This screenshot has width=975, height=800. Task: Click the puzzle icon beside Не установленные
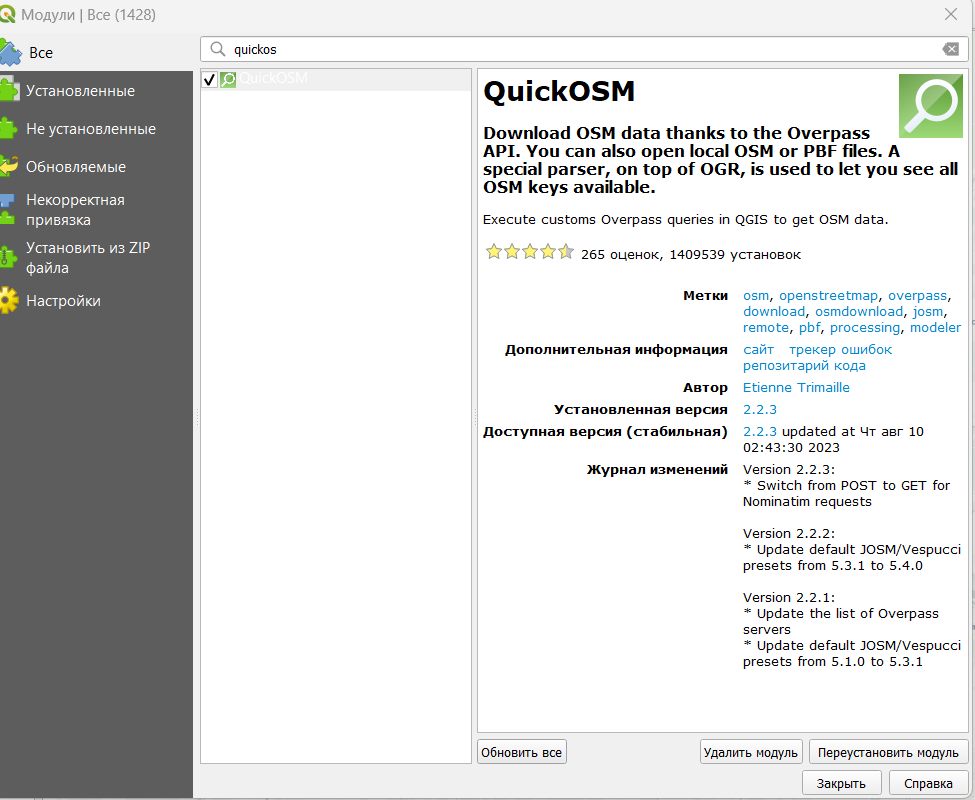pyautogui.click(x=9, y=128)
